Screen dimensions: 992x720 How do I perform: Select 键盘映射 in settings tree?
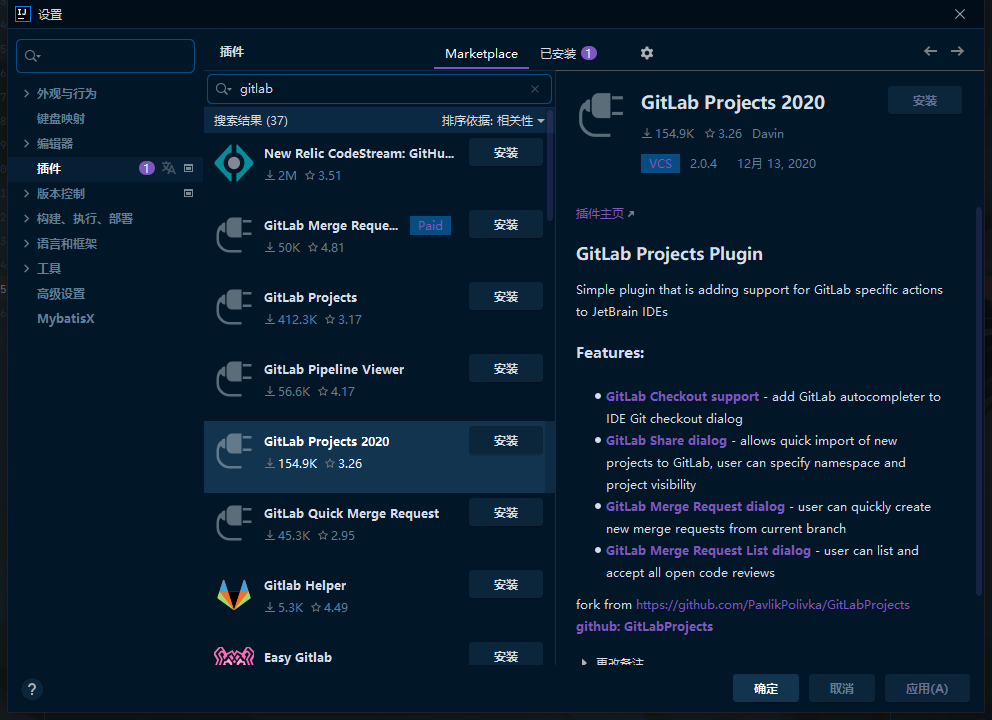tap(61, 118)
